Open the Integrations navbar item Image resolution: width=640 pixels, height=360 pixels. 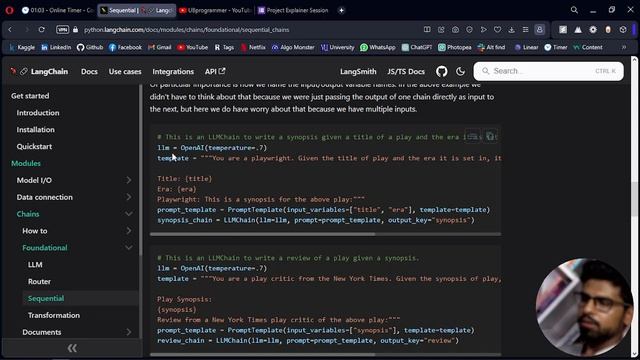coord(173,71)
